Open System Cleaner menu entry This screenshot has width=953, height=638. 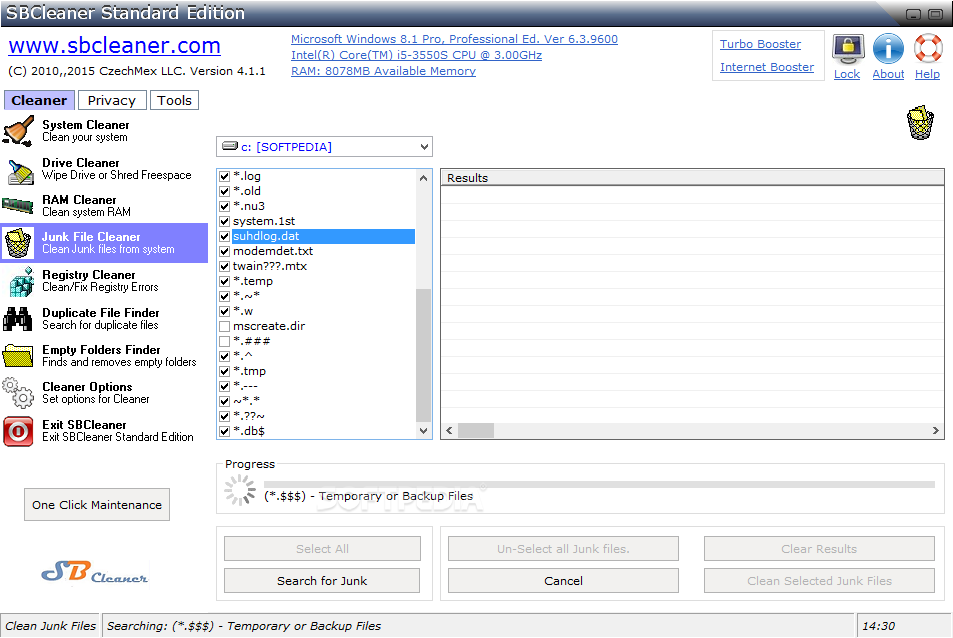[105, 131]
